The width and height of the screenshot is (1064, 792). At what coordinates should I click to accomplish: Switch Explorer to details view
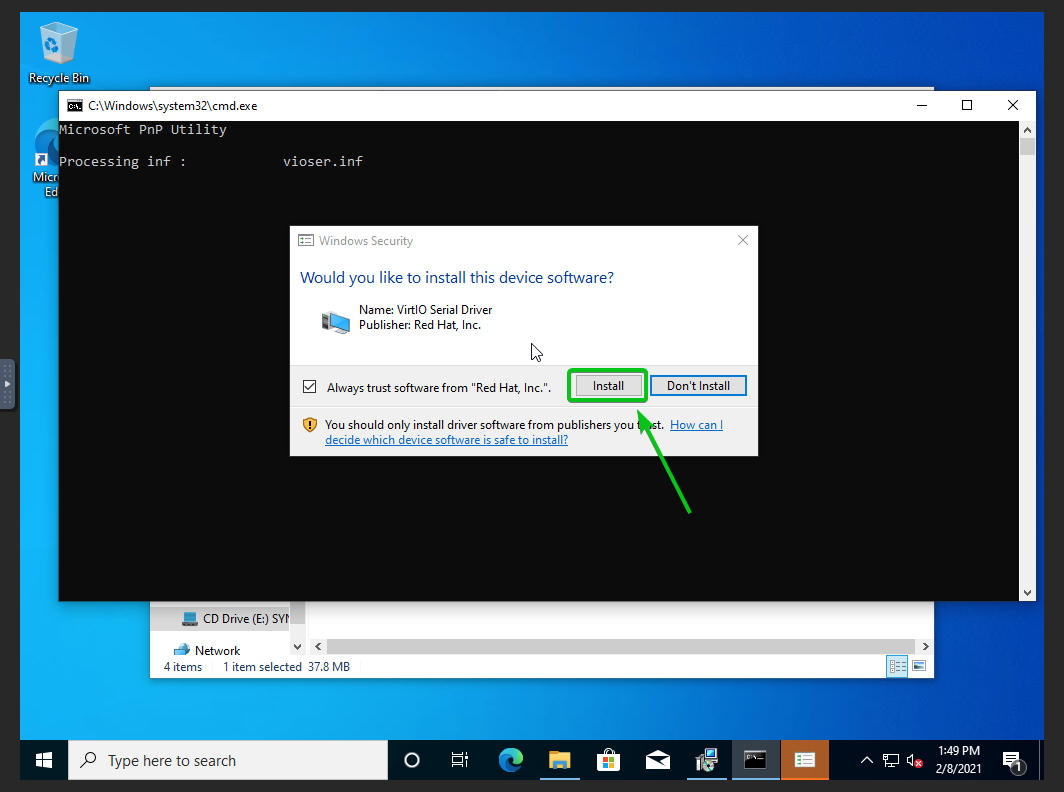[897, 666]
